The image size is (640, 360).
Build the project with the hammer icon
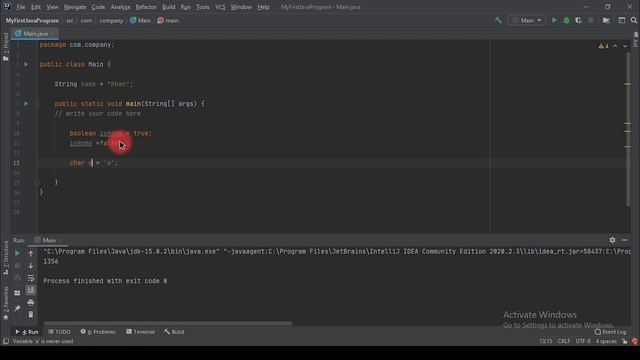click(x=498, y=20)
